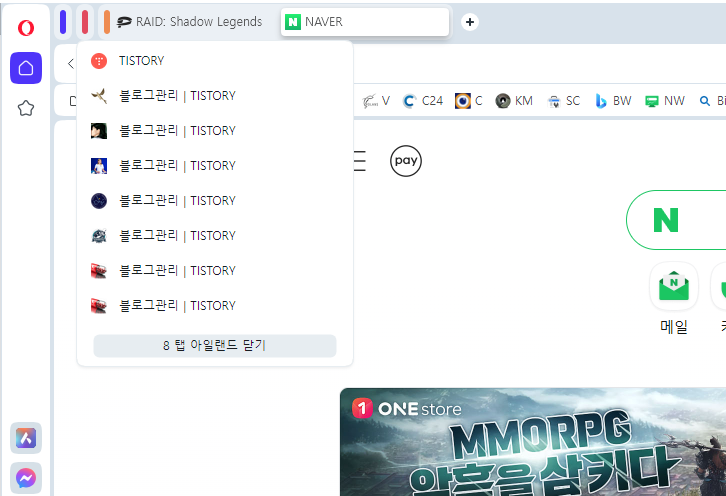This screenshot has width=726, height=496.
Task: Open the NW bookmark
Action: coord(665,100)
